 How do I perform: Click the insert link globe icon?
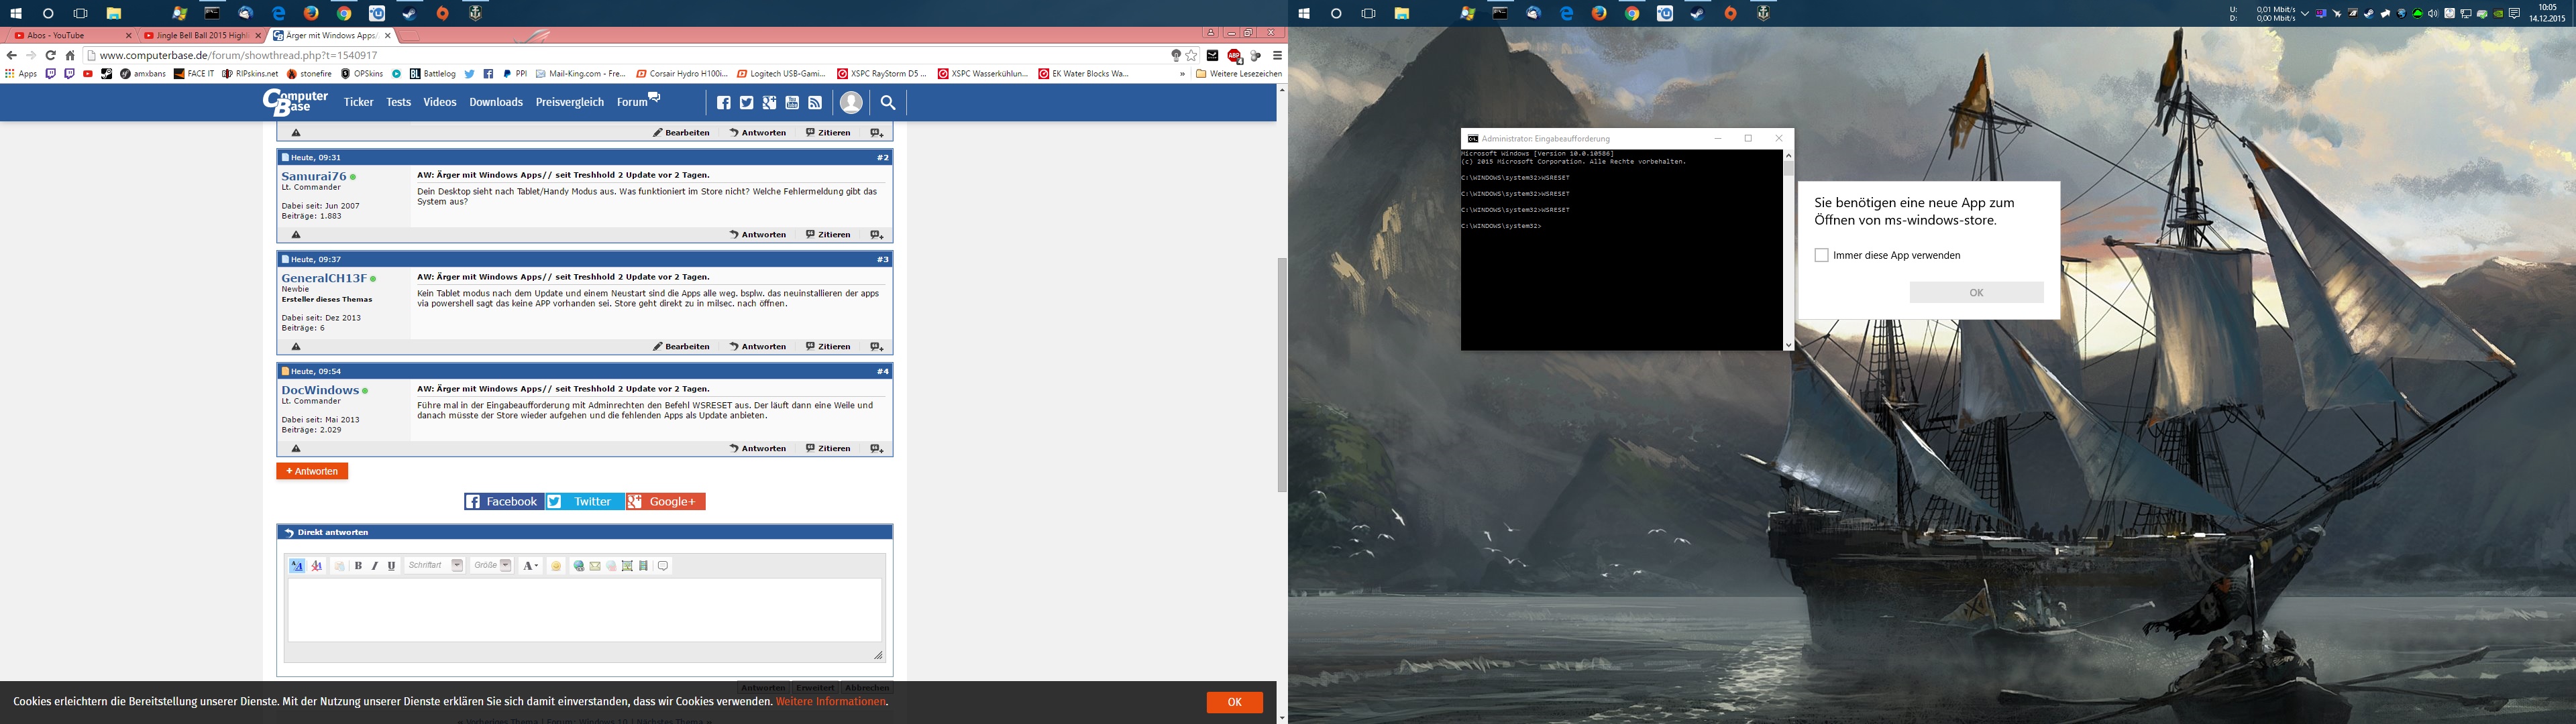click(x=578, y=566)
